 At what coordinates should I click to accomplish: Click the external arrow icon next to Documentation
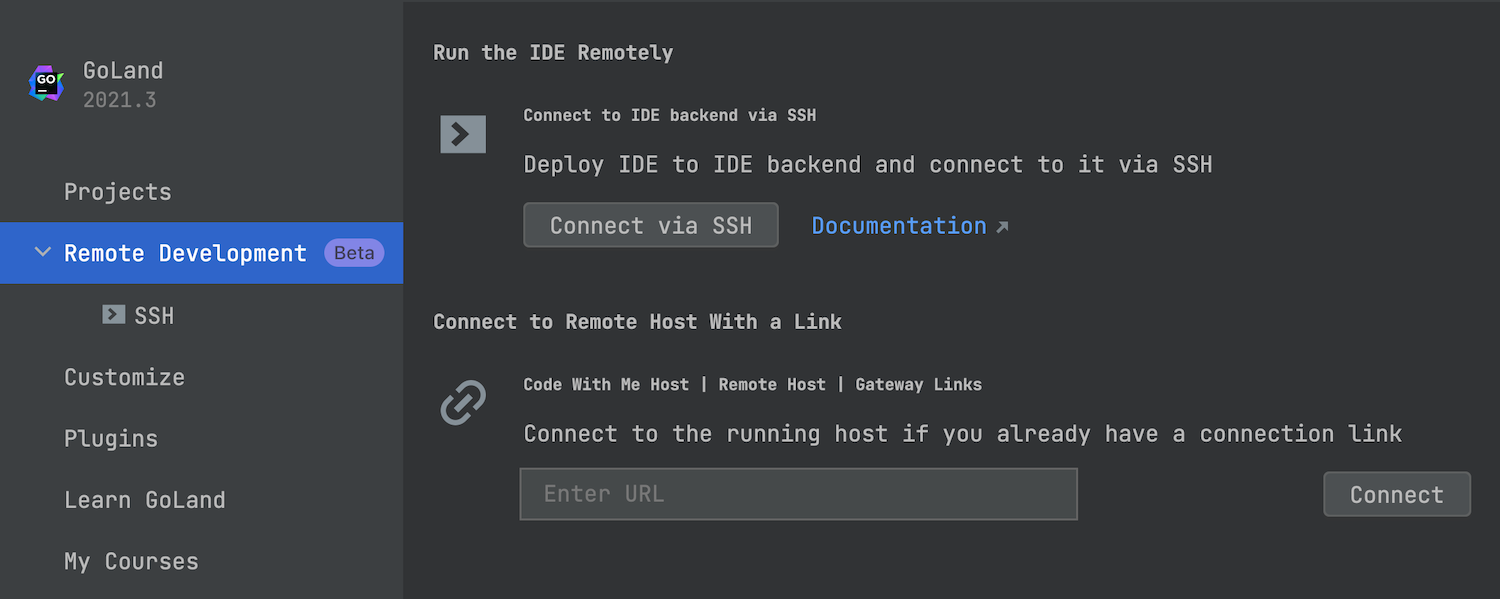[x=1002, y=227]
